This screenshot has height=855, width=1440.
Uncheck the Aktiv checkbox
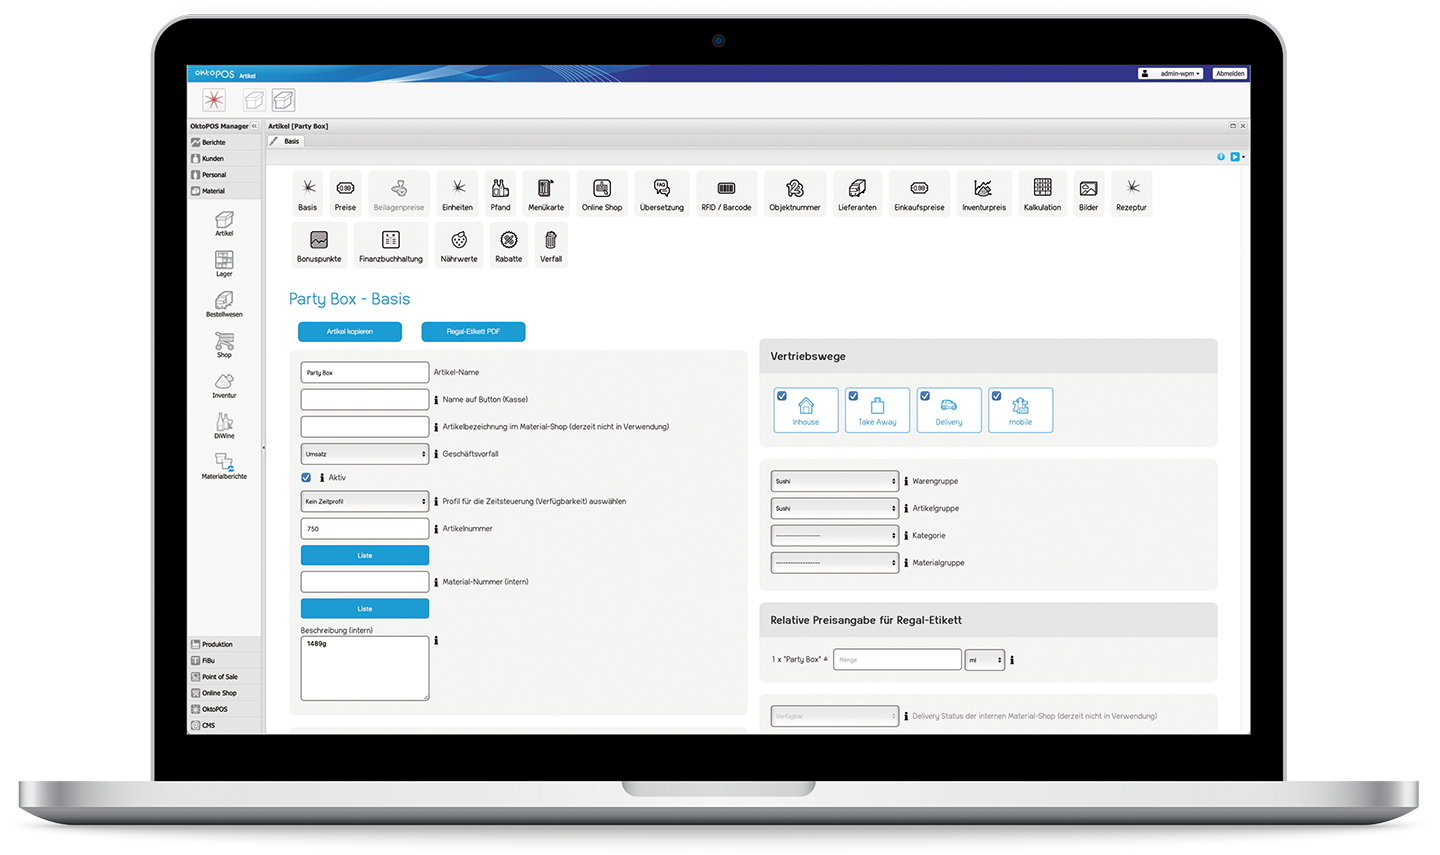(x=305, y=477)
